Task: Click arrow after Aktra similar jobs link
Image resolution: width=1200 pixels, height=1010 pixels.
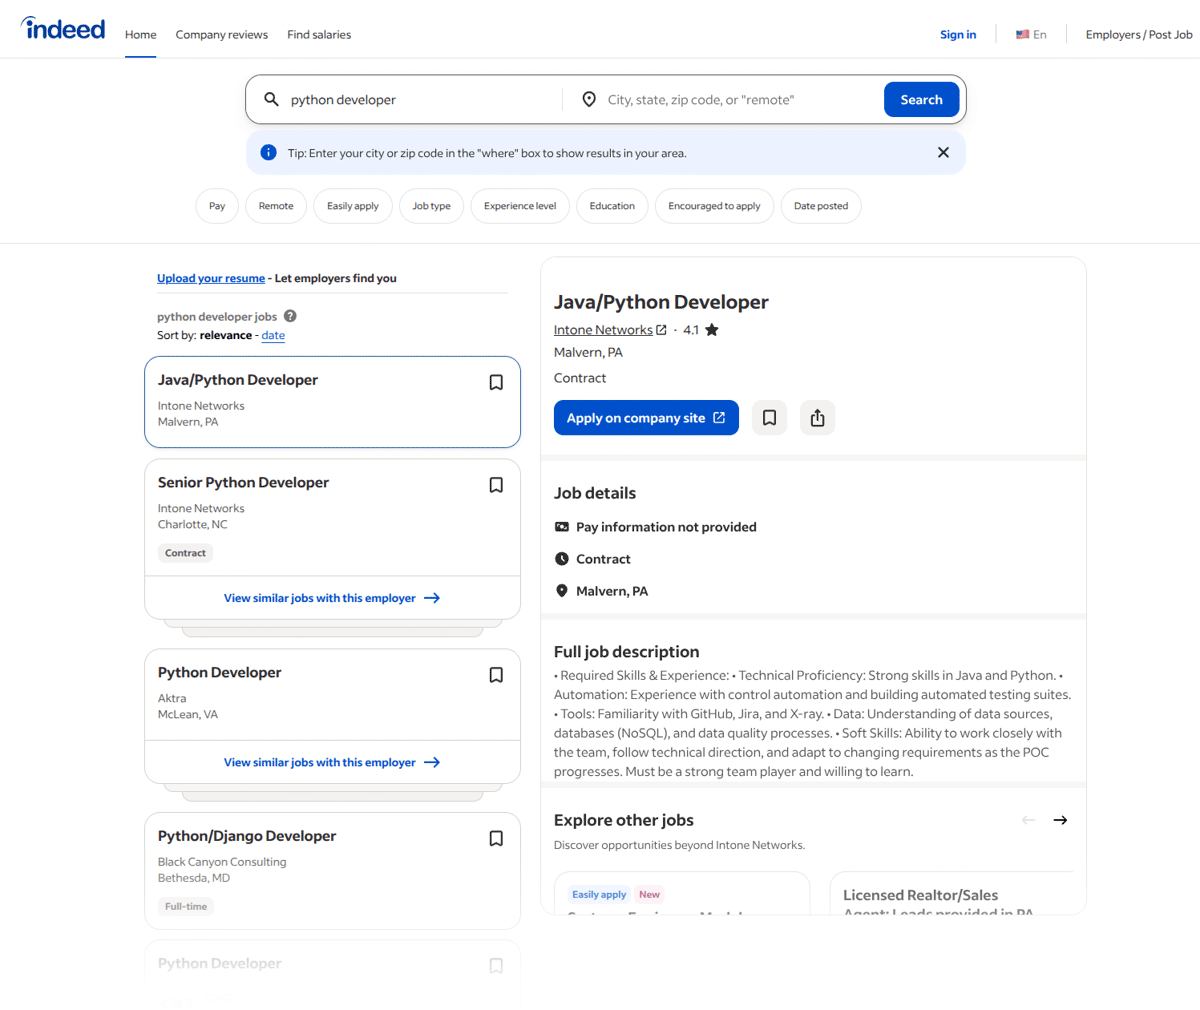Action: click(x=432, y=762)
